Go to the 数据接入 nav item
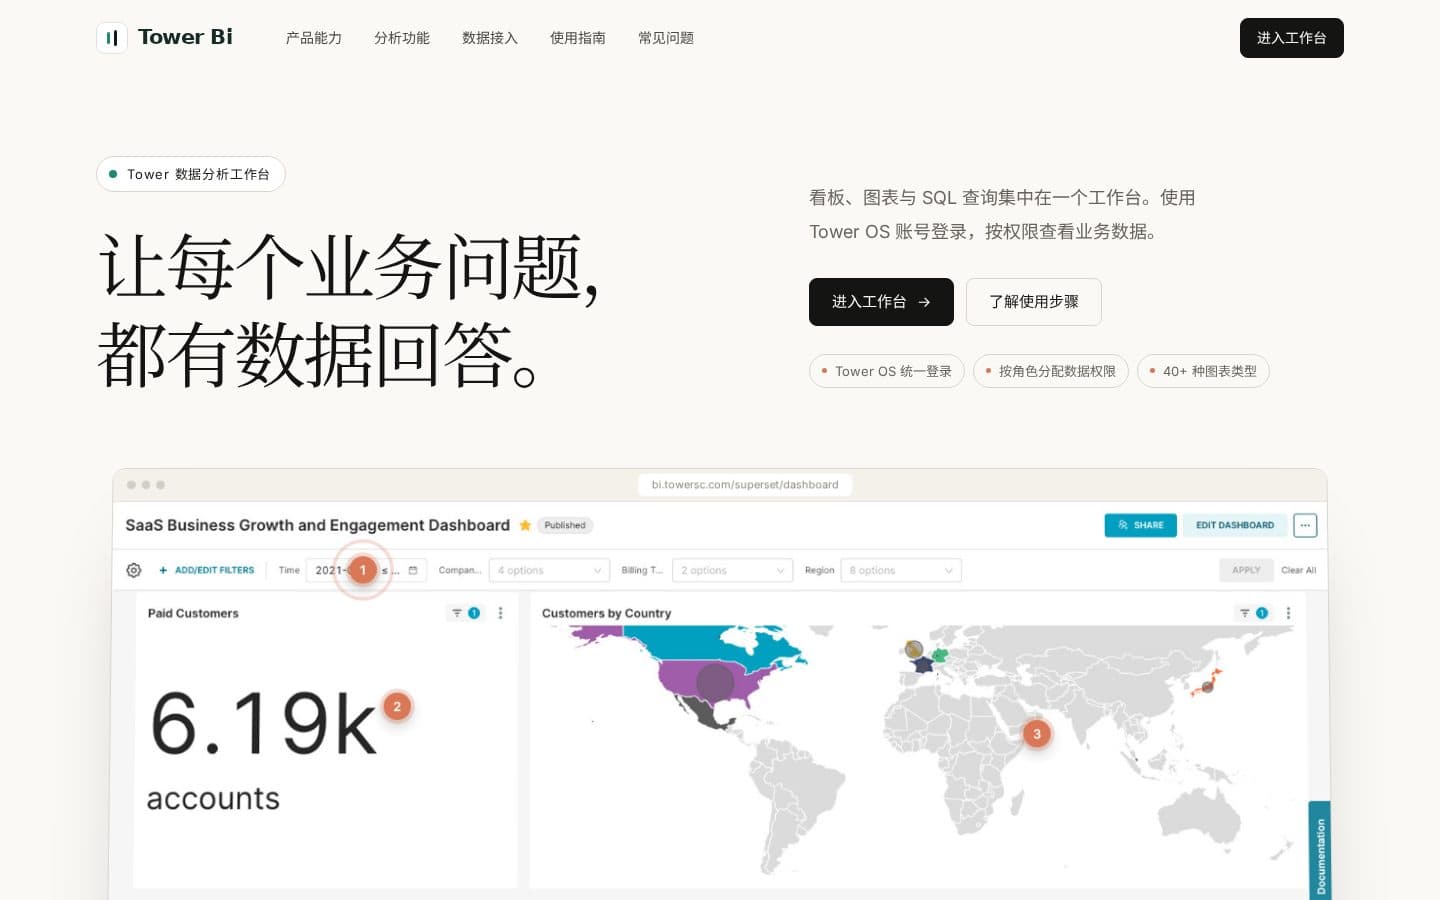This screenshot has width=1440, height=900. pyautogui.click(x=490, y=38)
